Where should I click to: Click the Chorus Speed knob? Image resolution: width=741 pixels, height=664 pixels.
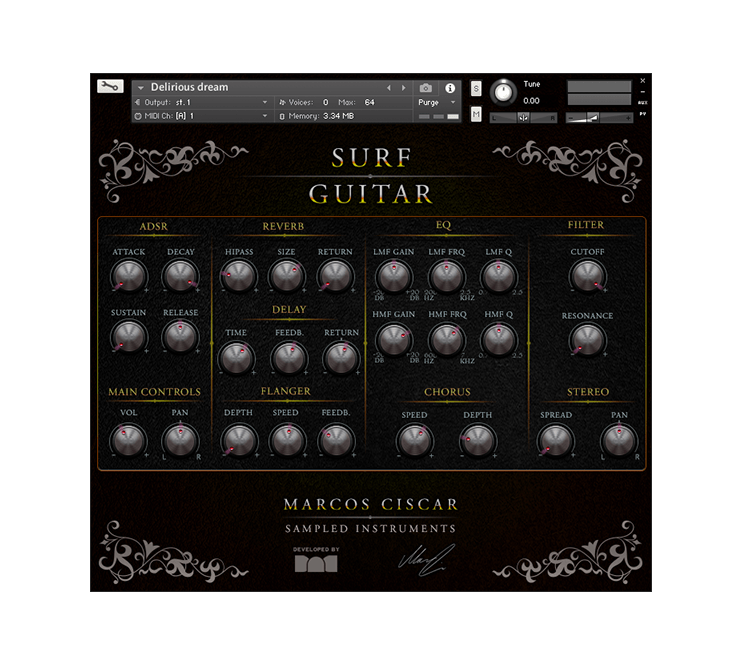click(414, 441)
